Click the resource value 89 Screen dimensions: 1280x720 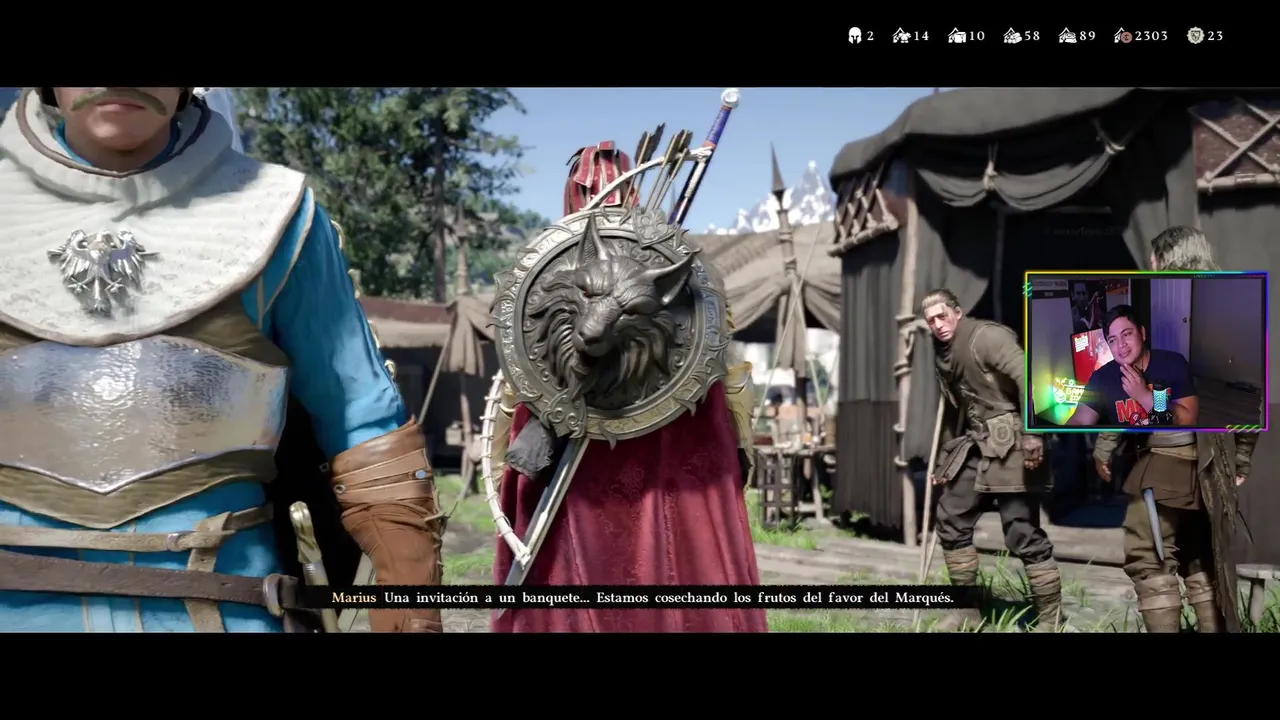1088,36
